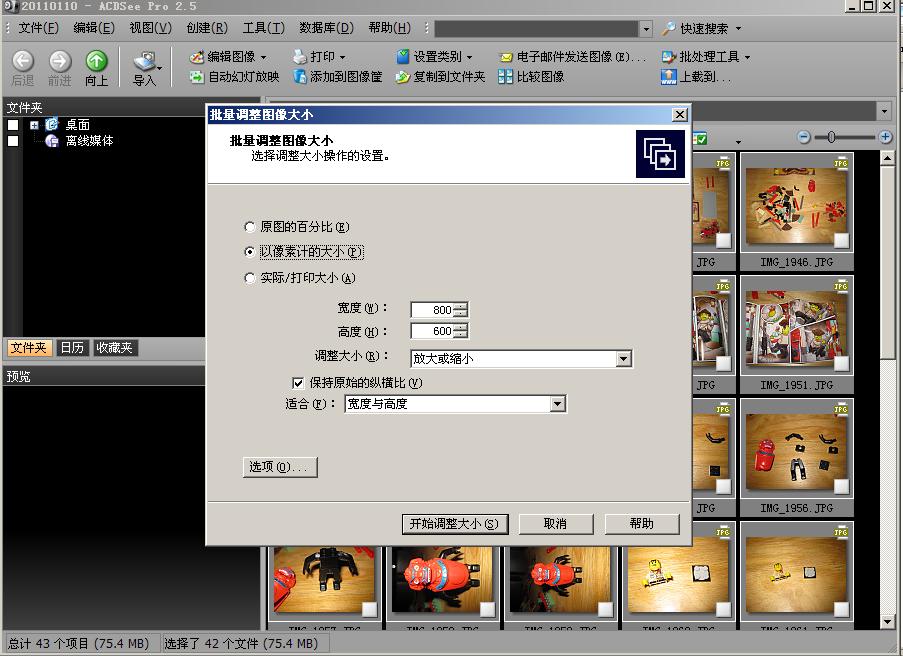Click the 导入 import icon
This screenshot has width=903, height=656.
pyautogui.click(x=143, y=63)
